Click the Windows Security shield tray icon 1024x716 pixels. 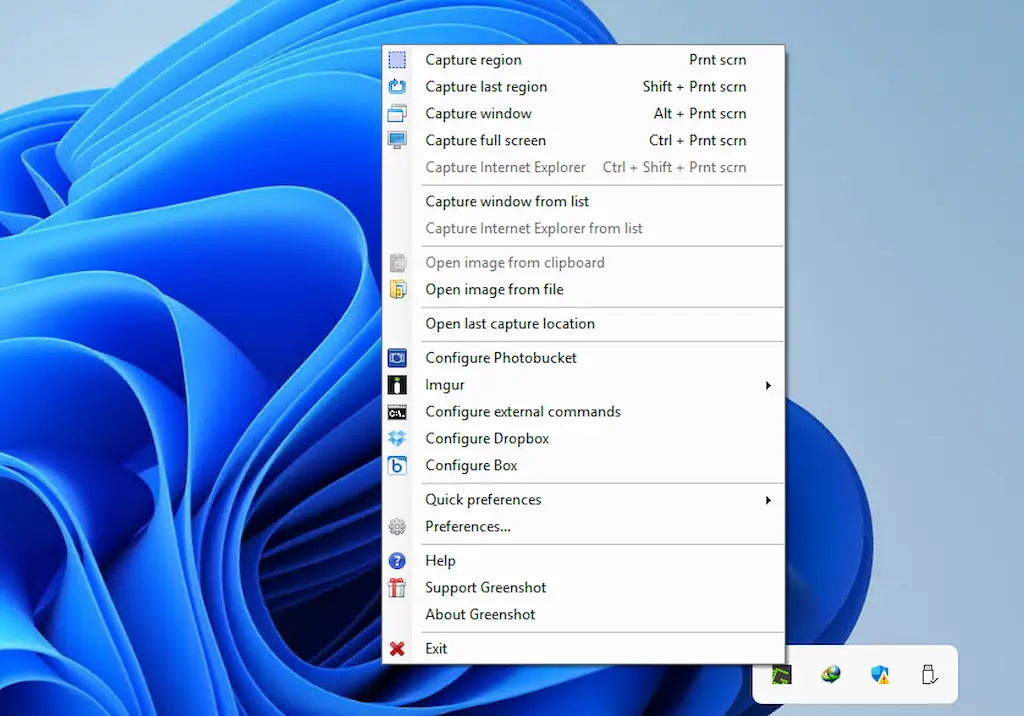[x=880, y=674]
